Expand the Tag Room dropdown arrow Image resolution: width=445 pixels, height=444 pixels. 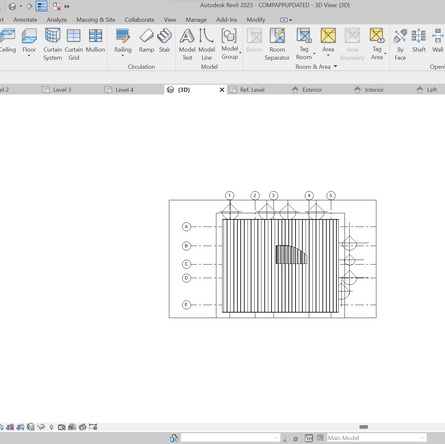(x=314, y=53)
